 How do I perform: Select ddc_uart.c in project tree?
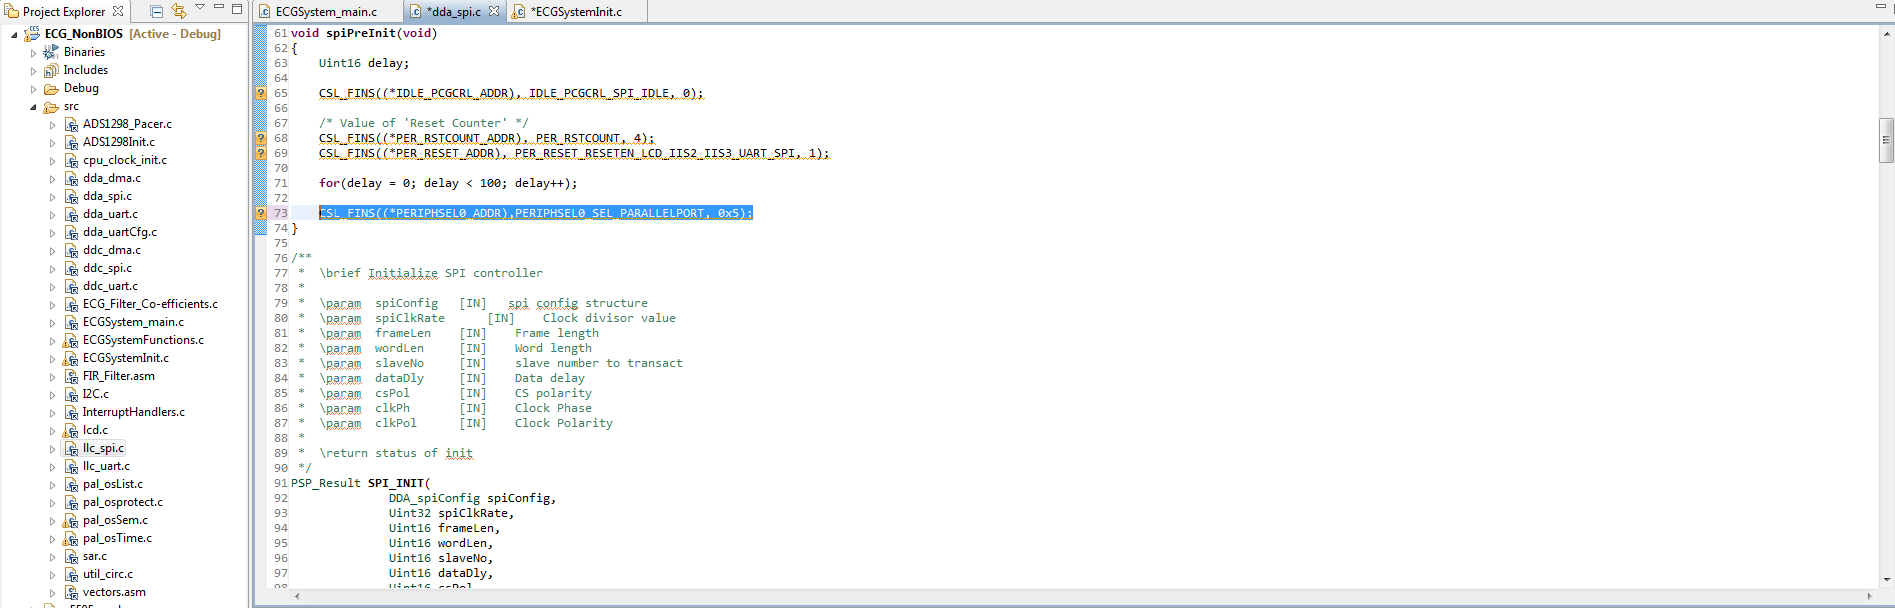(x=110, y=286)
